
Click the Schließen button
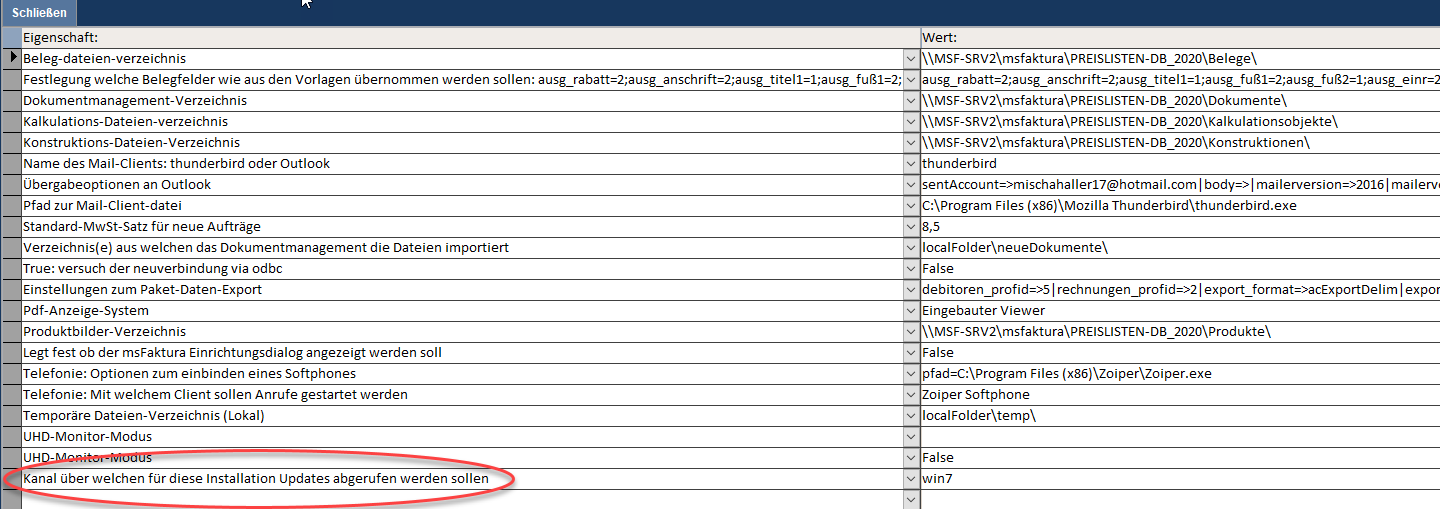40,13
